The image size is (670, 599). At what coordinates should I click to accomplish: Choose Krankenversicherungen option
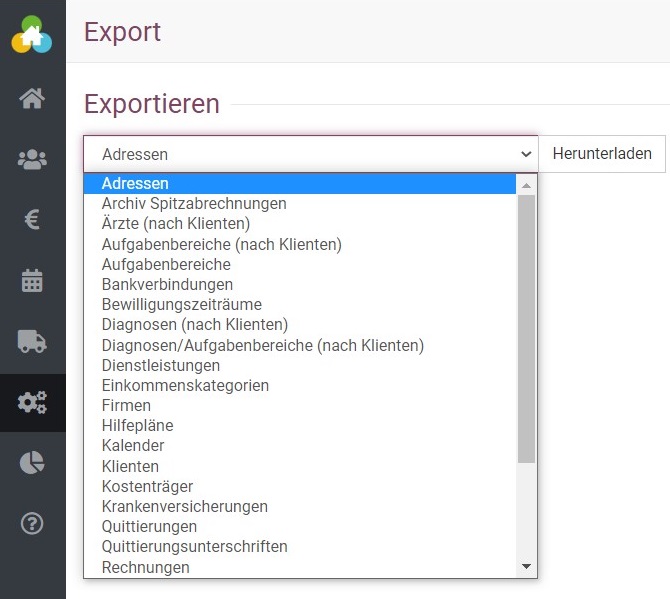pos(184,507)
